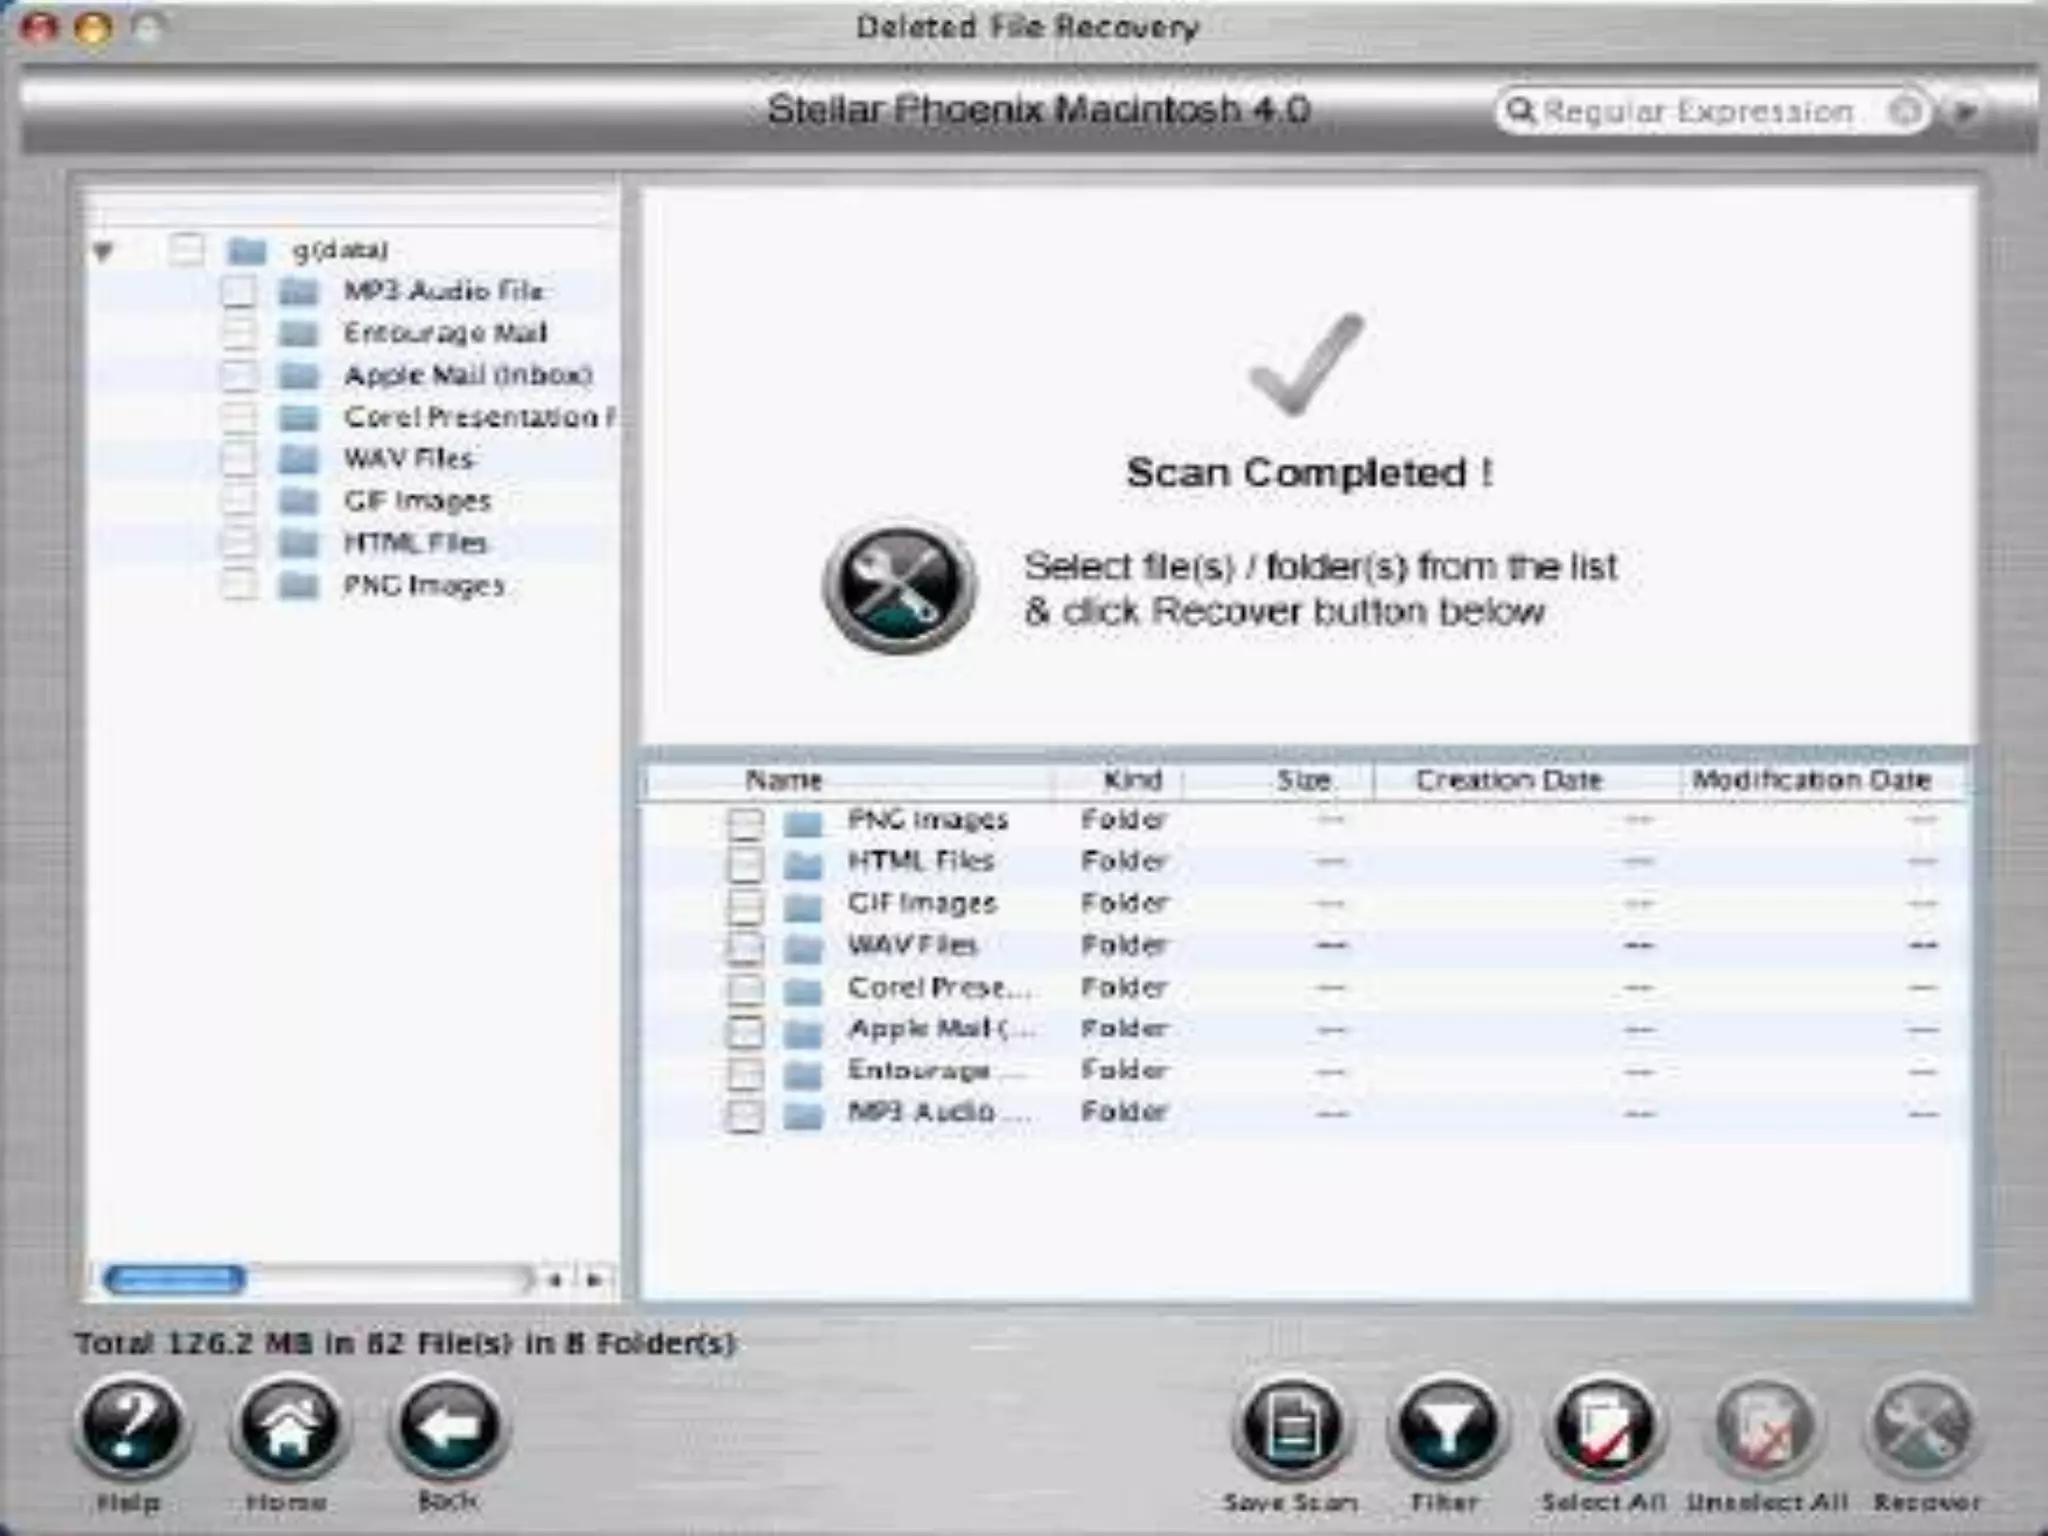Tick the PNG Images checkbox in file list
This screenshot has height=1536, width=2048.
[x=745, y=824]
